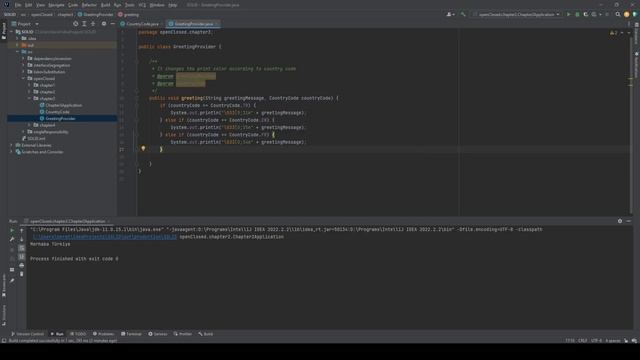The image size is (640, 360).
Task: Open the user account dropdown icon
Action: pos(451,14)
